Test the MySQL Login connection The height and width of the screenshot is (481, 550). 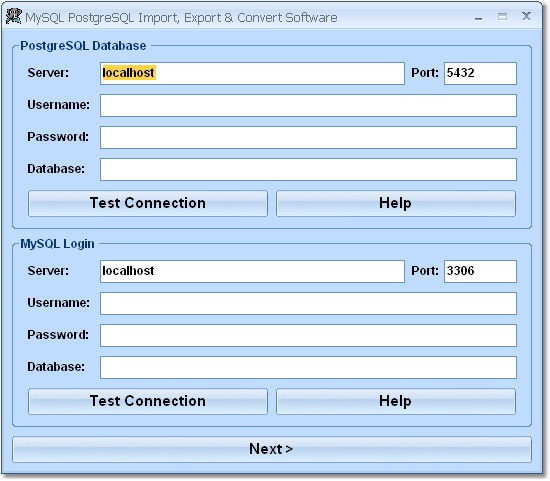(148, 401)
